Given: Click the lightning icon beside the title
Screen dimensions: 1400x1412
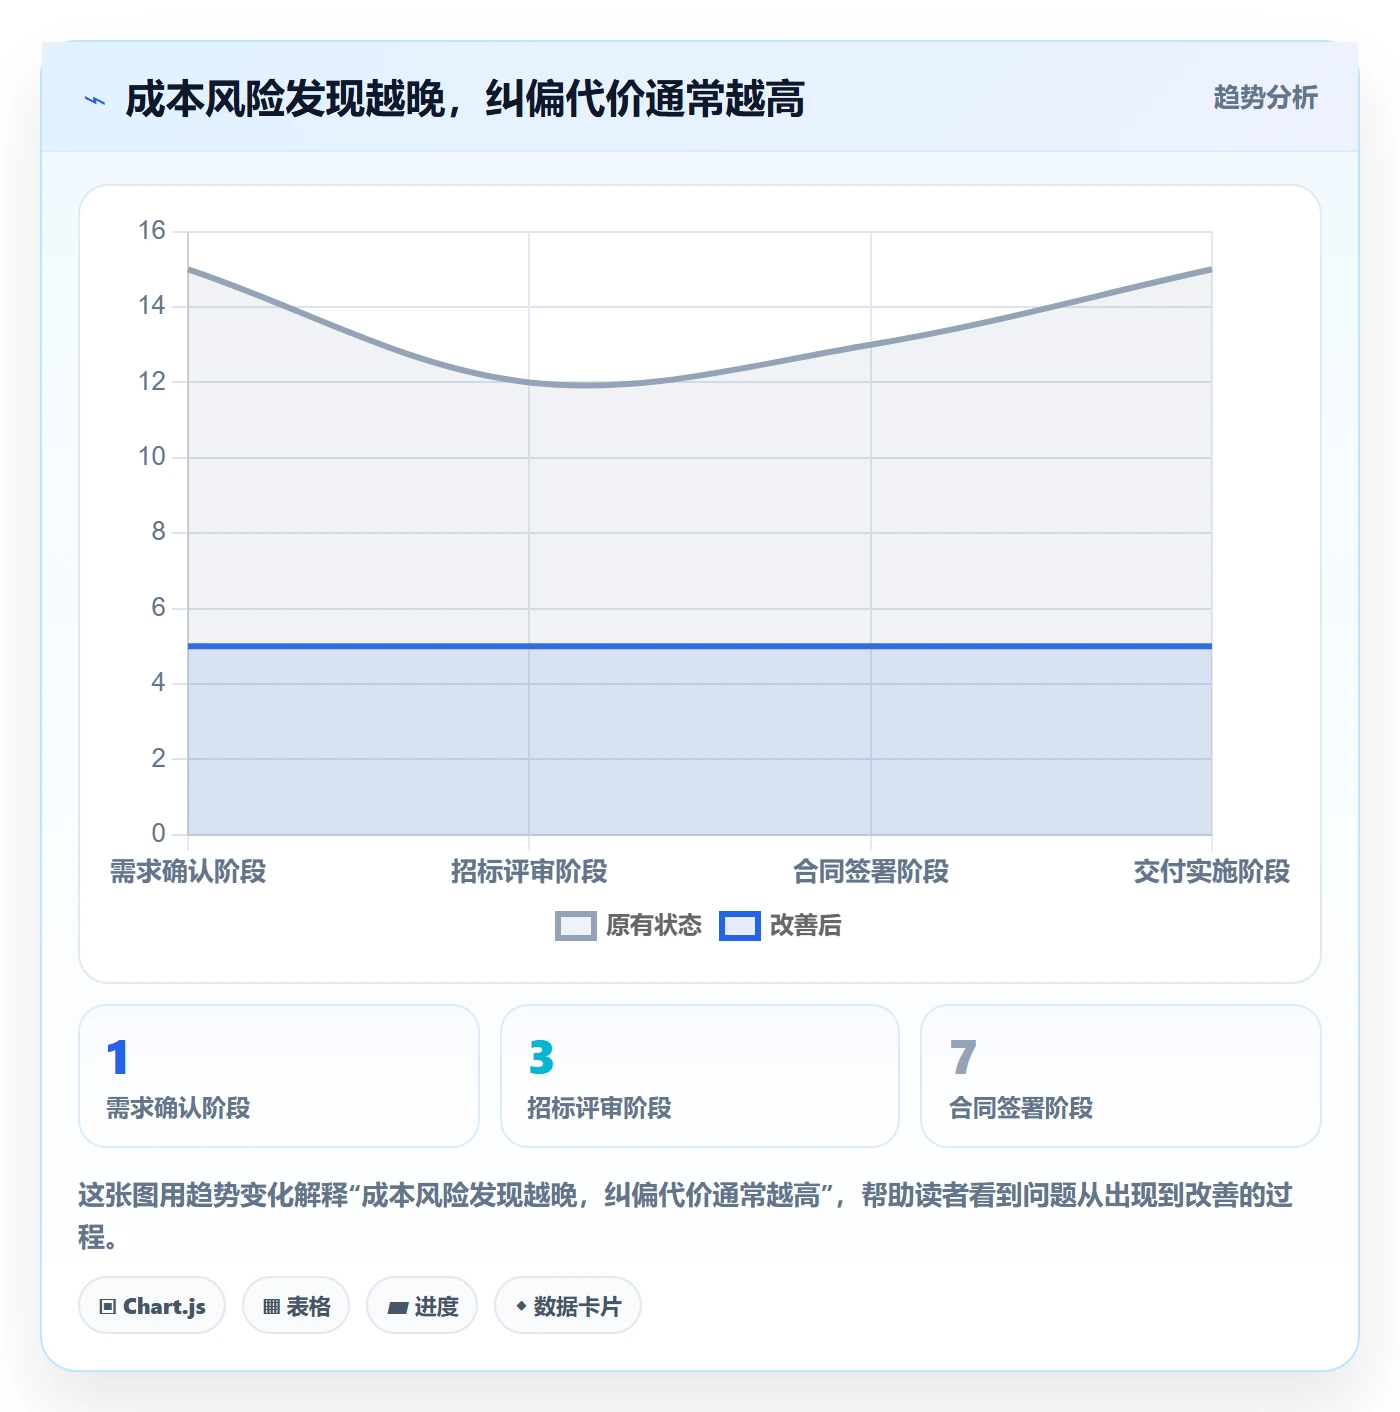Looking at the screenshot, I should (x=95, y=100).
